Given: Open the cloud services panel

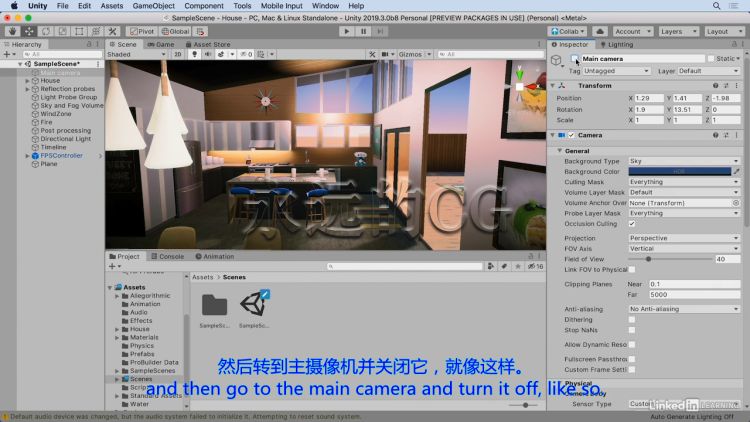Looking at the screenshot, I should (600, 31).
